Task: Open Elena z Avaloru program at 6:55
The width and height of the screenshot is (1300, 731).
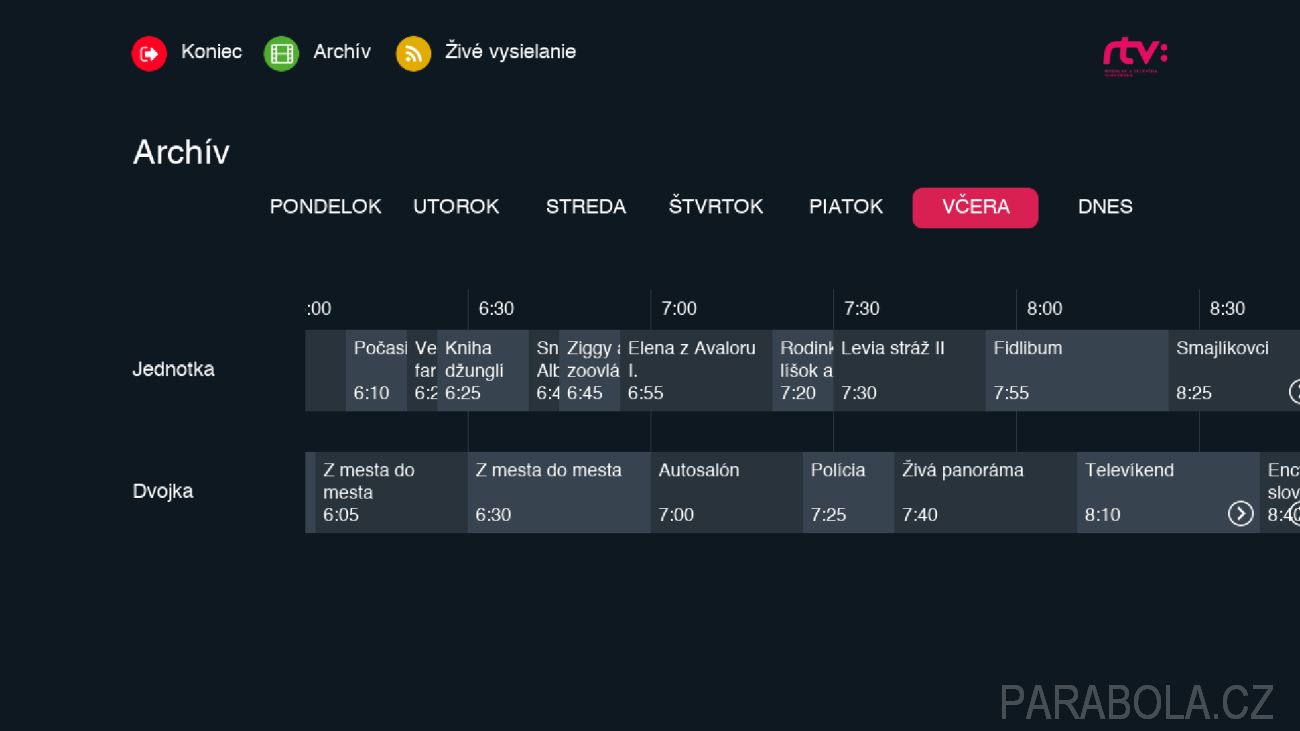Action: (x=696, y=370)
